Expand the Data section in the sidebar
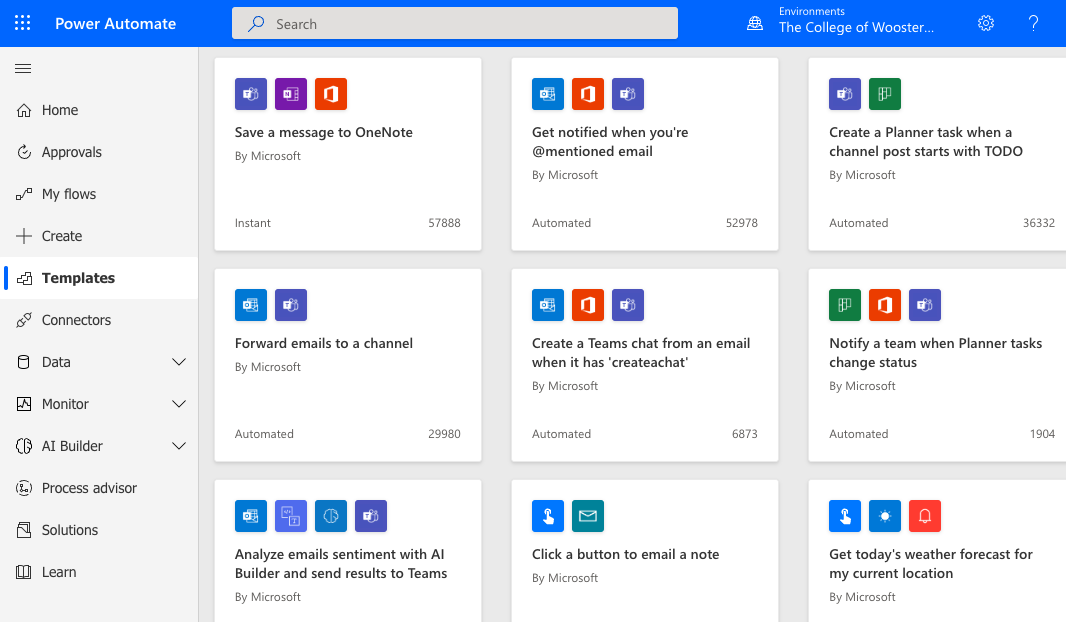The image size is (1066, 622). 179,362
